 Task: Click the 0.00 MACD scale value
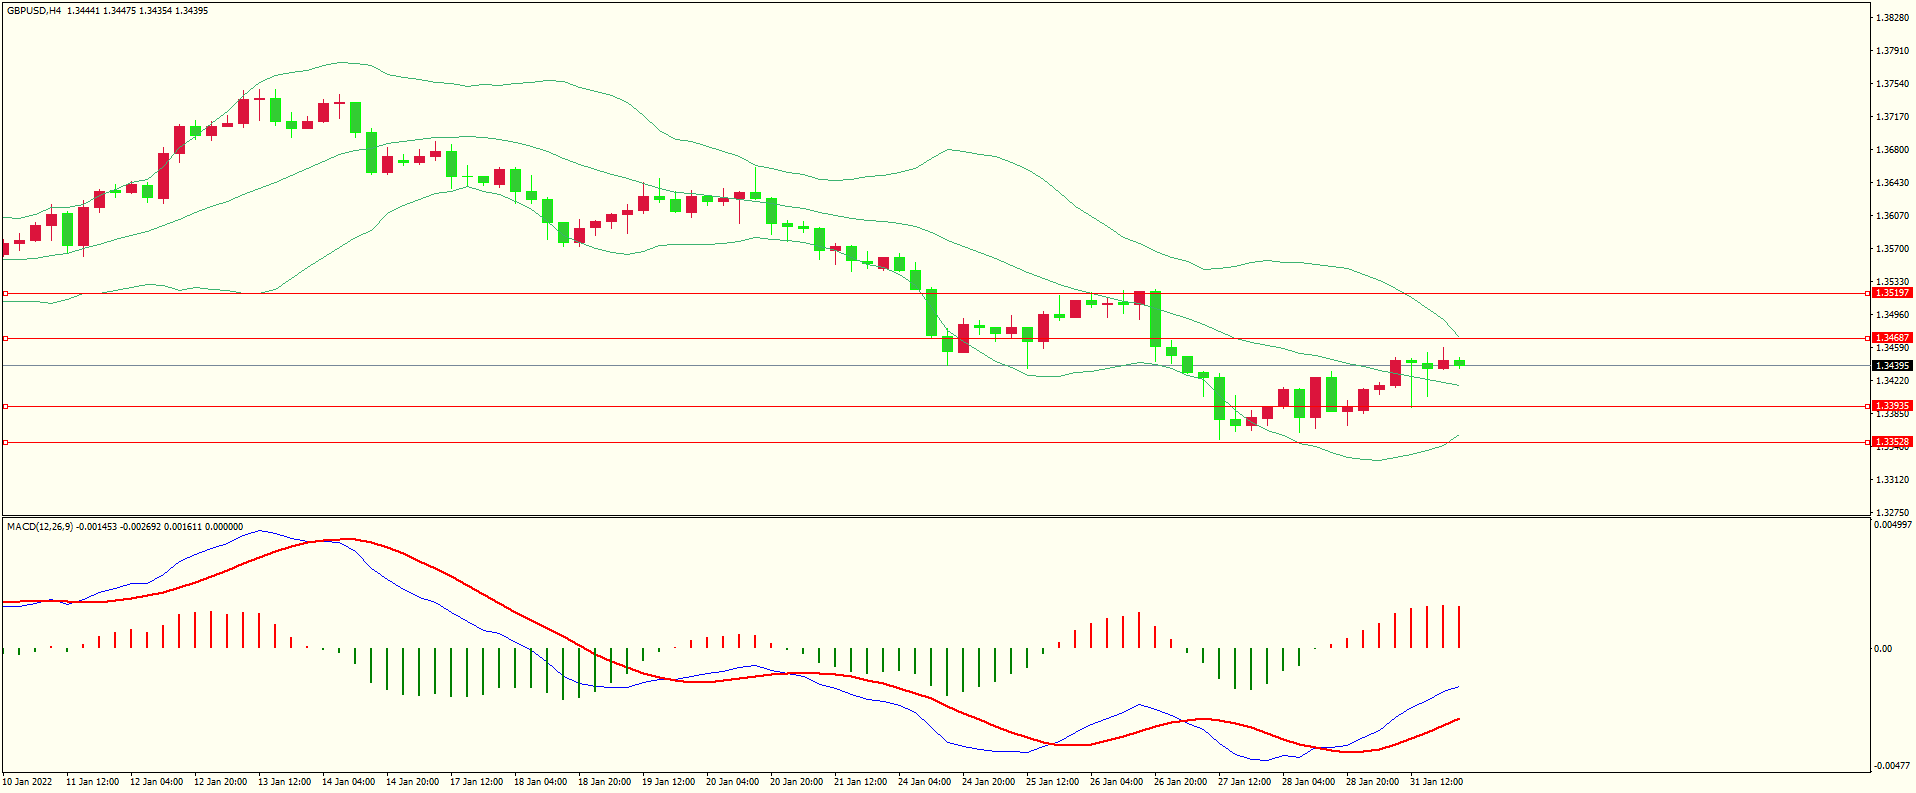pos(1883,649)
